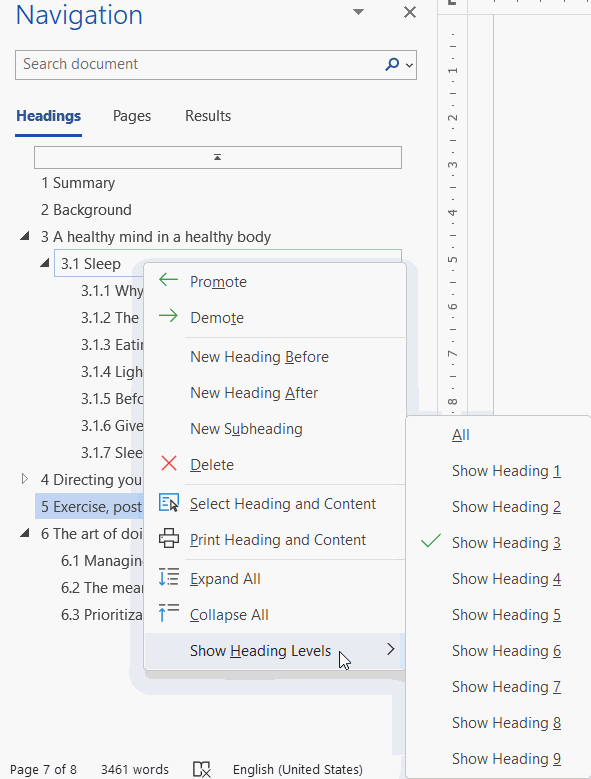Click English (United States) language button
591x779 pixels.
coord(297,769)
